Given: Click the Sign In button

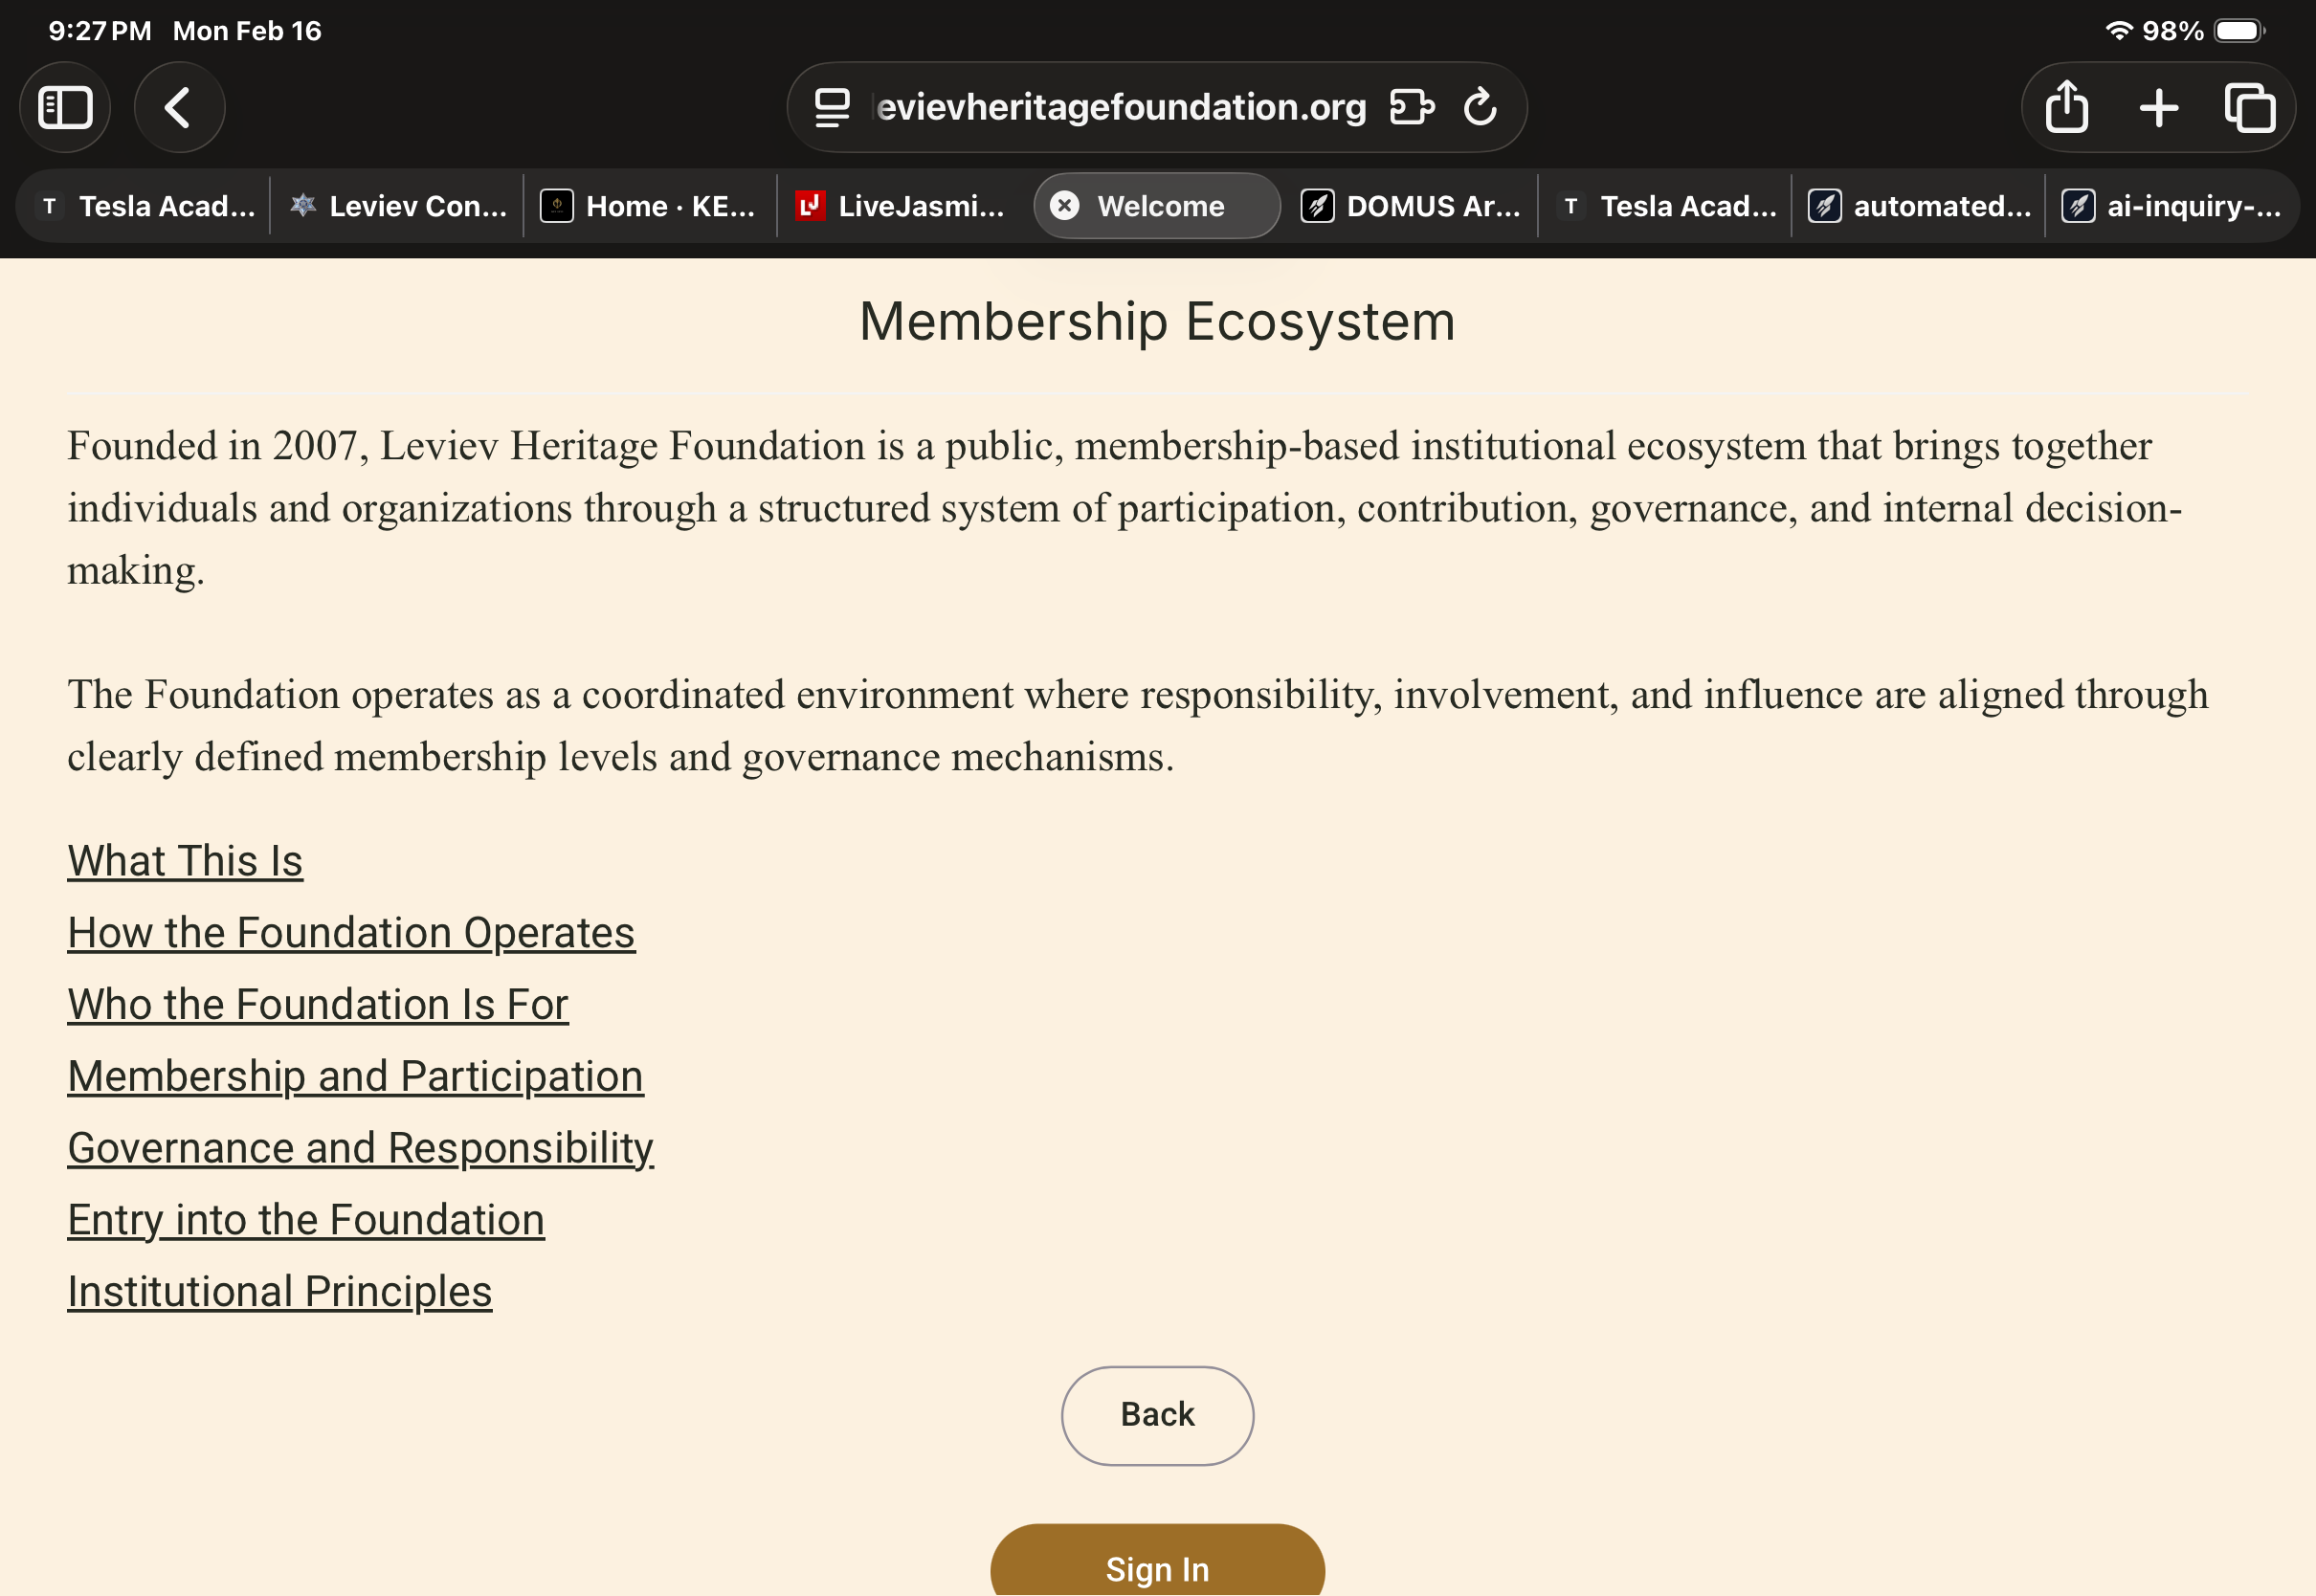Looking at the screenshot, I should click(x=1157, y=1568).
